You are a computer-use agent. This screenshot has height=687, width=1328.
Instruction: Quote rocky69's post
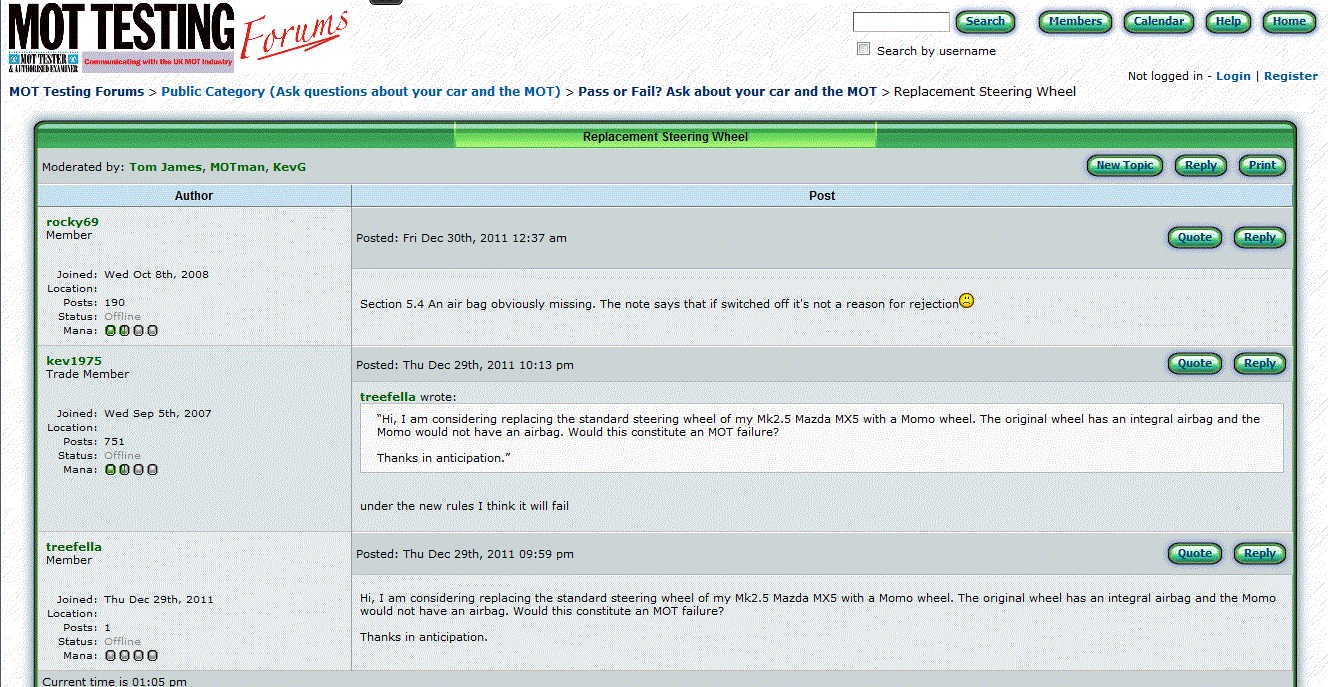(1194, 238)
